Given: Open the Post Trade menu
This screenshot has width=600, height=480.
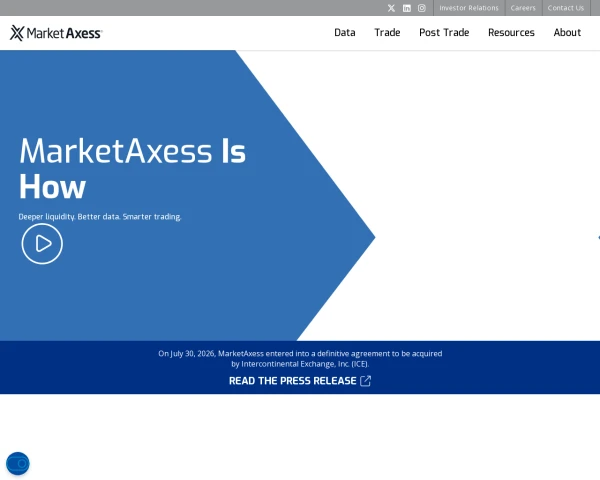Looking at the screenshot, I should point(444,33).
